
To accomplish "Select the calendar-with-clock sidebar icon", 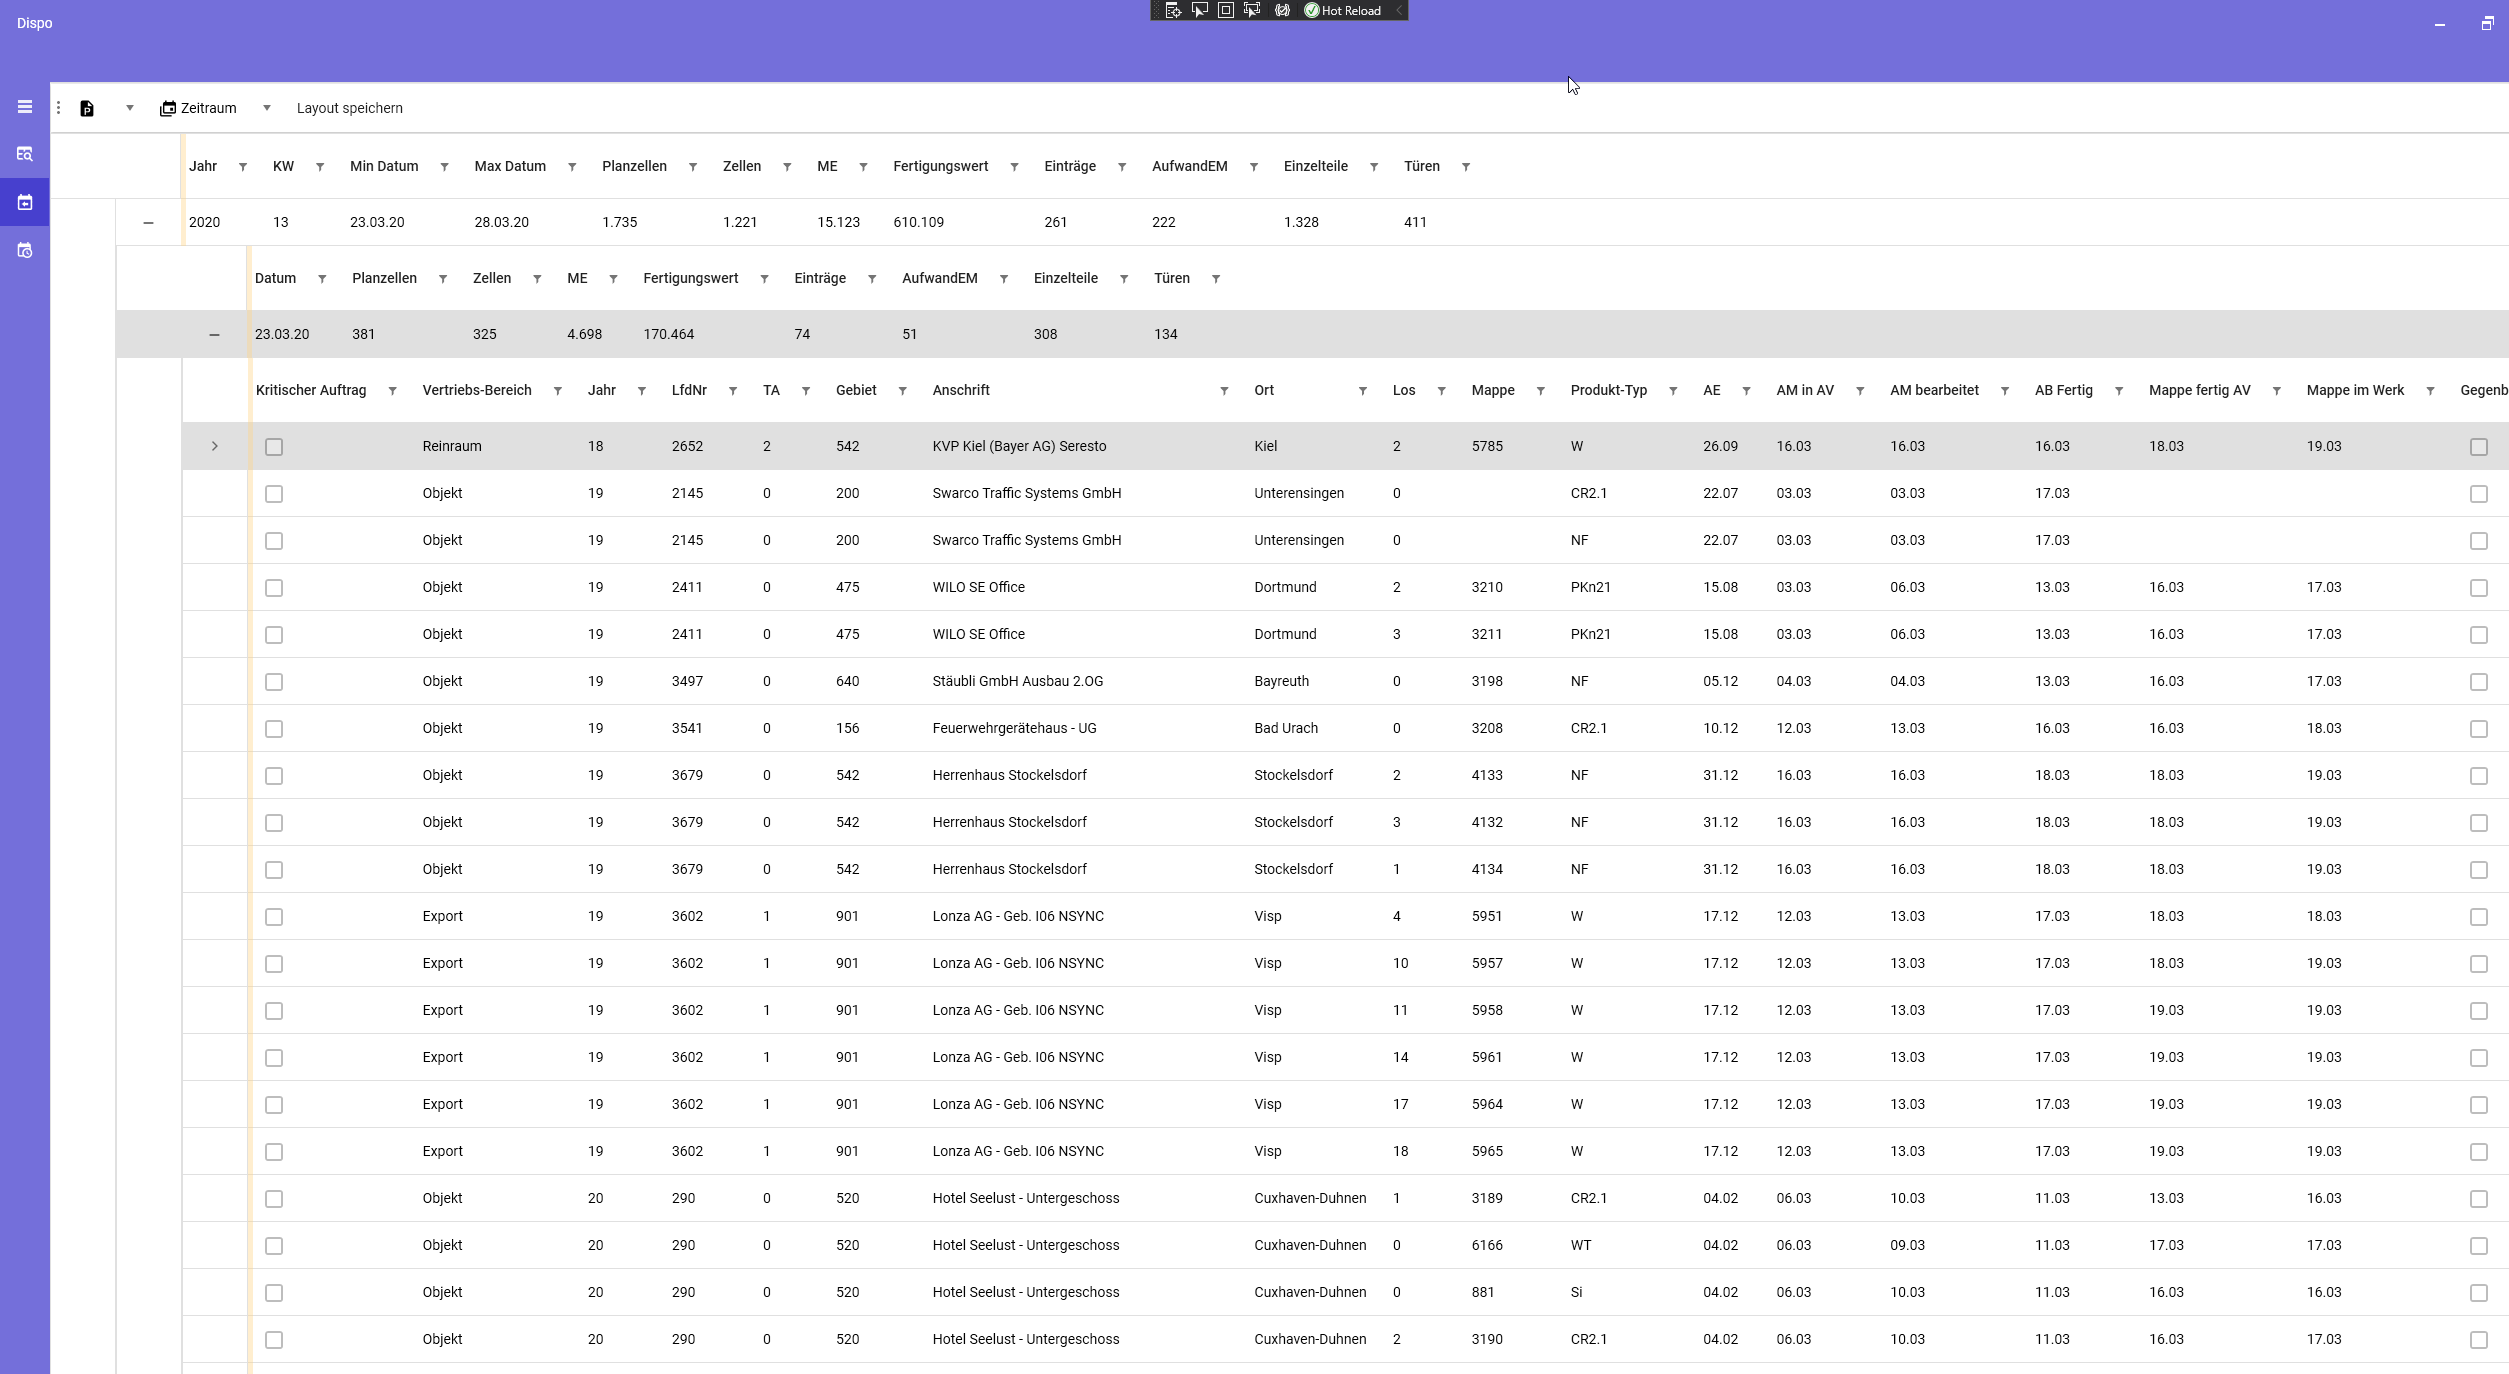I will point(25,250).
